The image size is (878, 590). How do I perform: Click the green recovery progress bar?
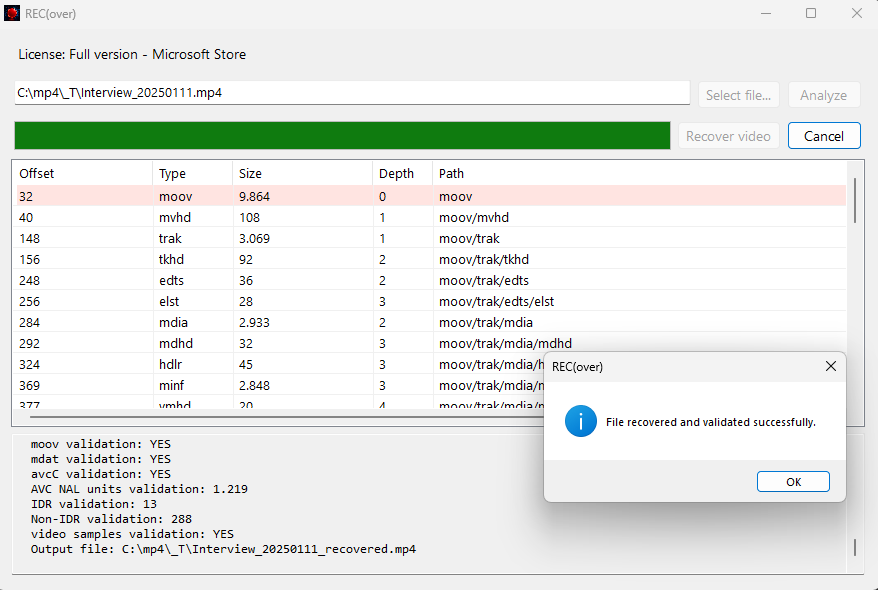[x=342, y=135]
